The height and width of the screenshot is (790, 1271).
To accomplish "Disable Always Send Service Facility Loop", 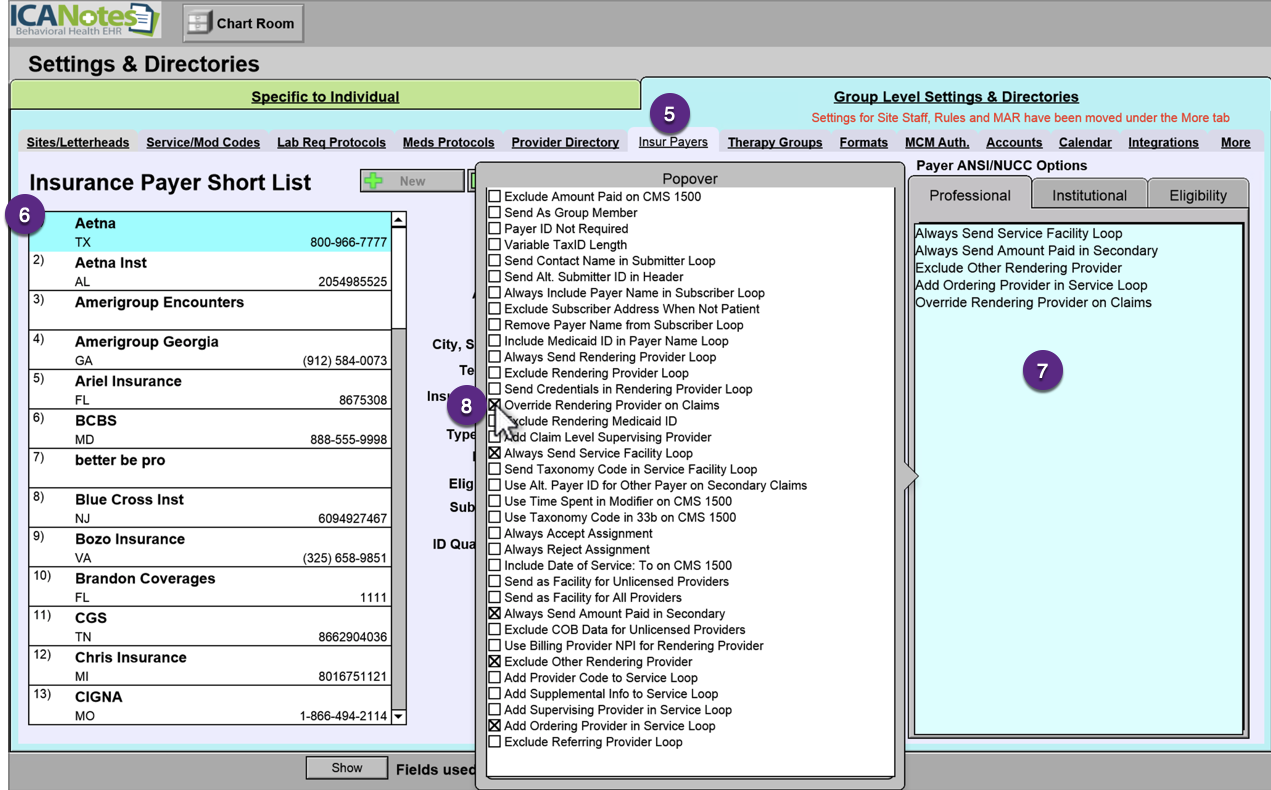I will click(494, 453).
